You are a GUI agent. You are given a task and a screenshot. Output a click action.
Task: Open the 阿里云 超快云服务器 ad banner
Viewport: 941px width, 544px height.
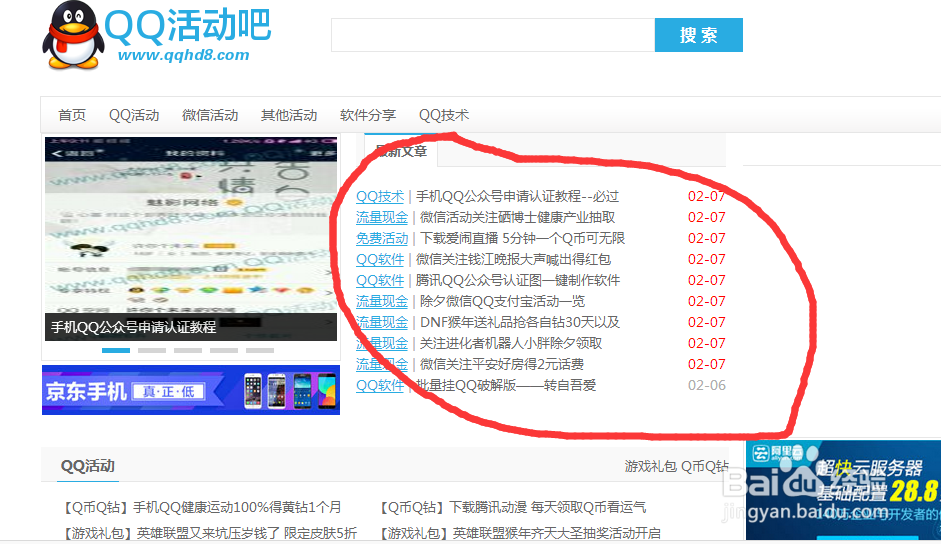tap(843, 490)
